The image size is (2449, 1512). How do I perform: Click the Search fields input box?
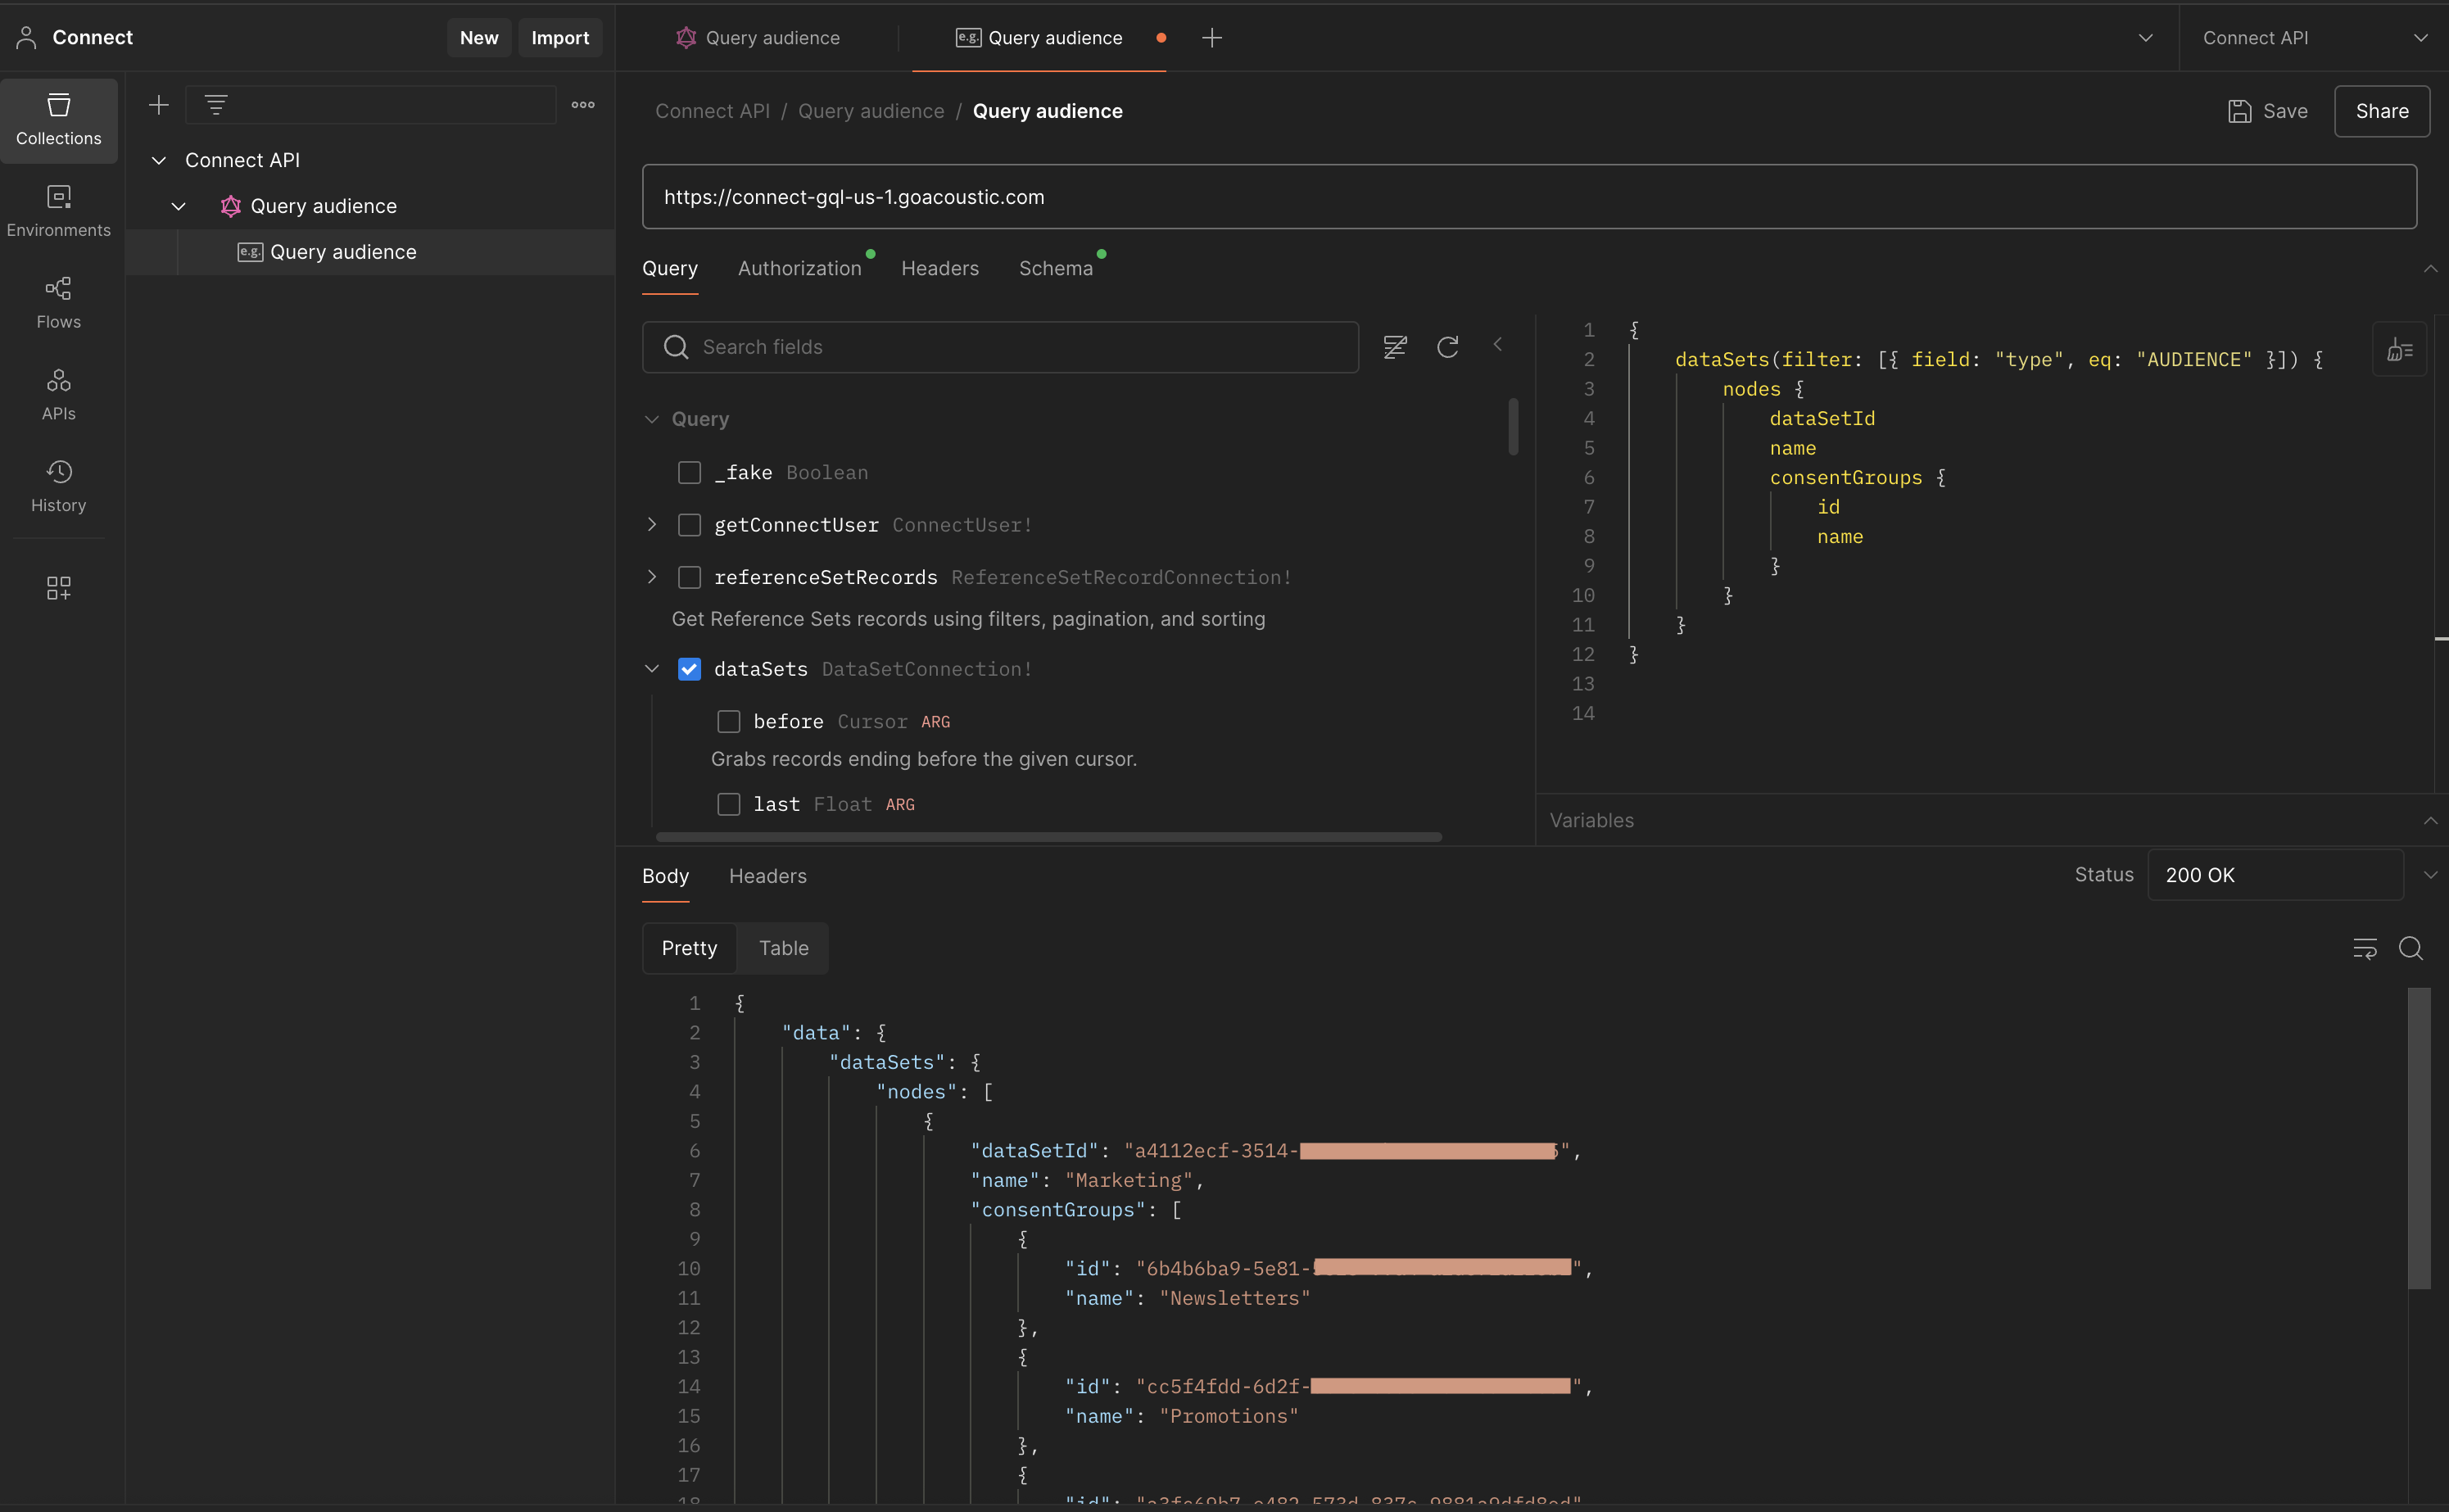[x=1000, y=347]
